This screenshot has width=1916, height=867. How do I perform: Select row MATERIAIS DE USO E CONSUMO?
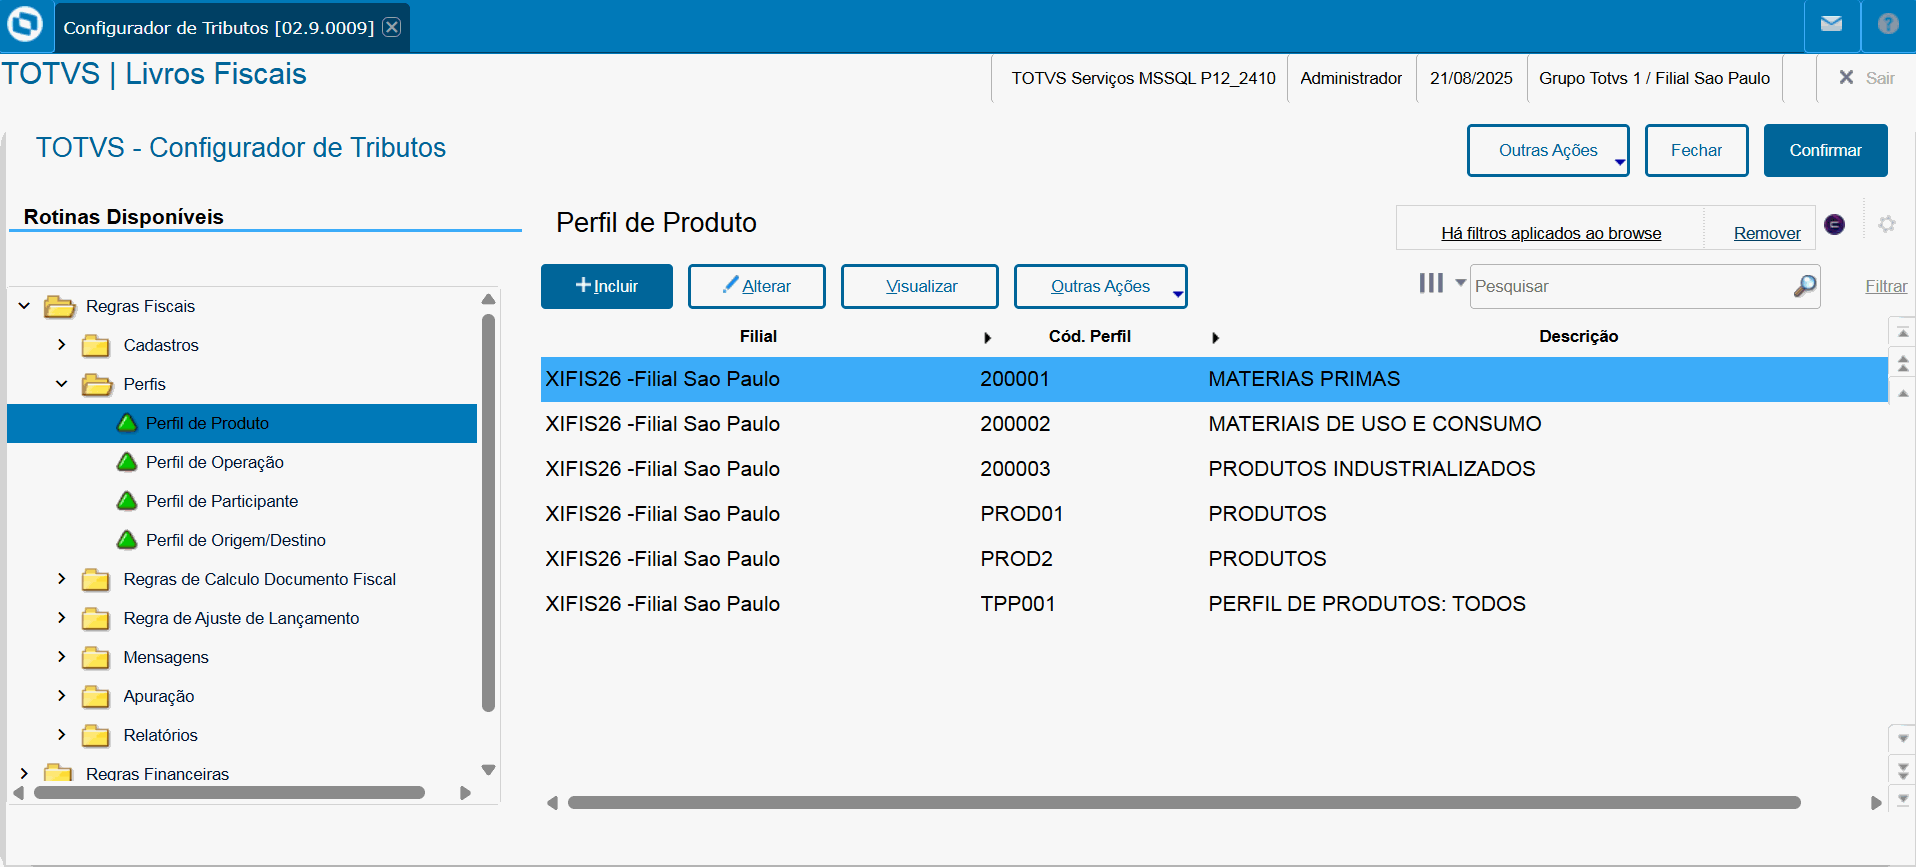click(1214, 424)
